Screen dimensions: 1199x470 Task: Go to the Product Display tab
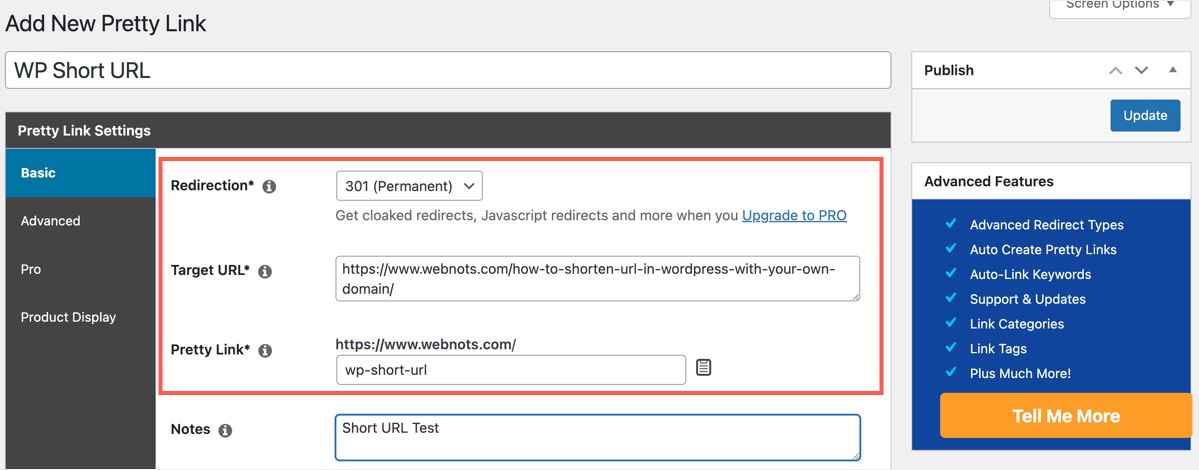(80, 317)
